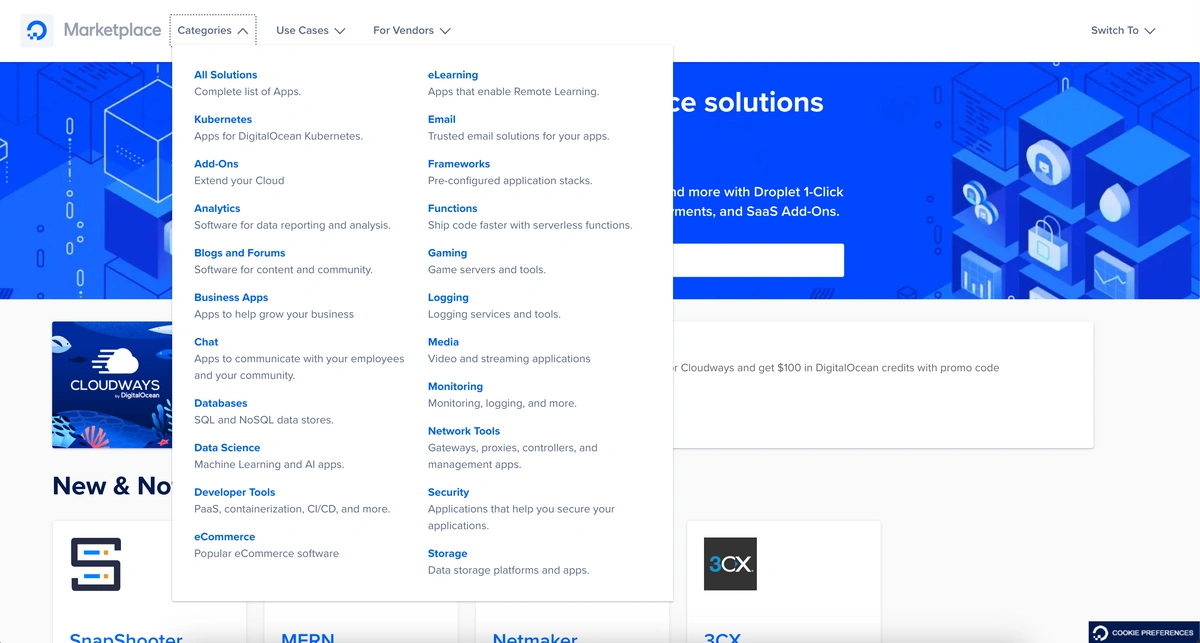Pick the Network Tools category
The image size is (1200, 643).
point(463,431)
